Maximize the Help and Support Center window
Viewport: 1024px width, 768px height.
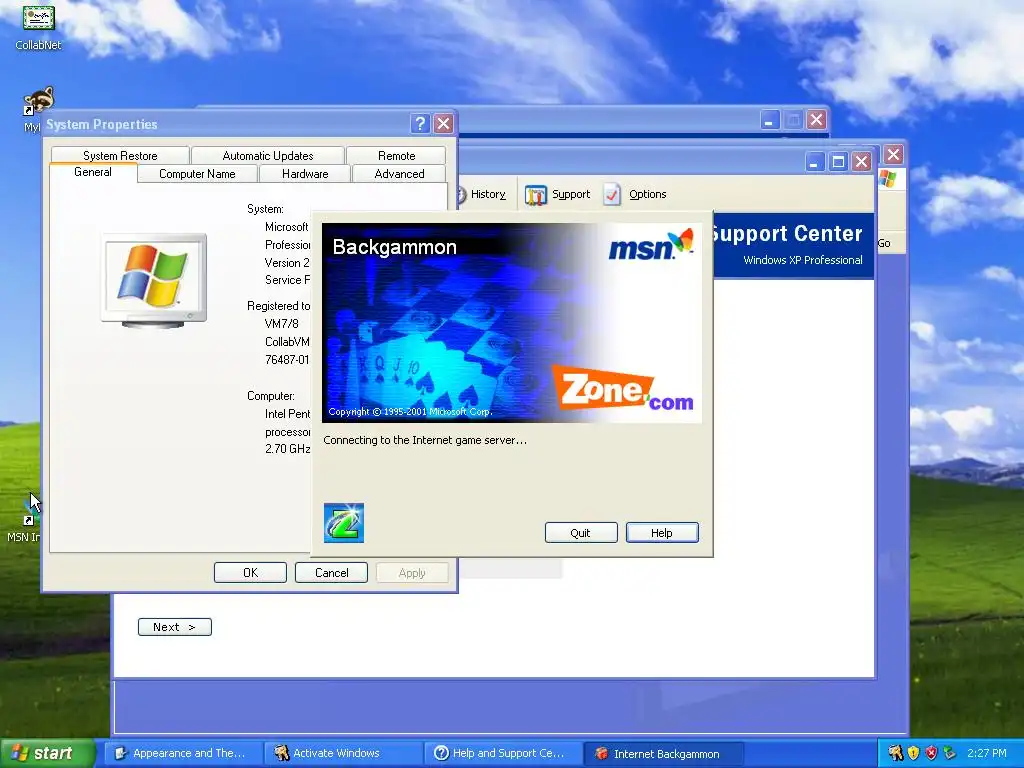(x=838, y=161)
